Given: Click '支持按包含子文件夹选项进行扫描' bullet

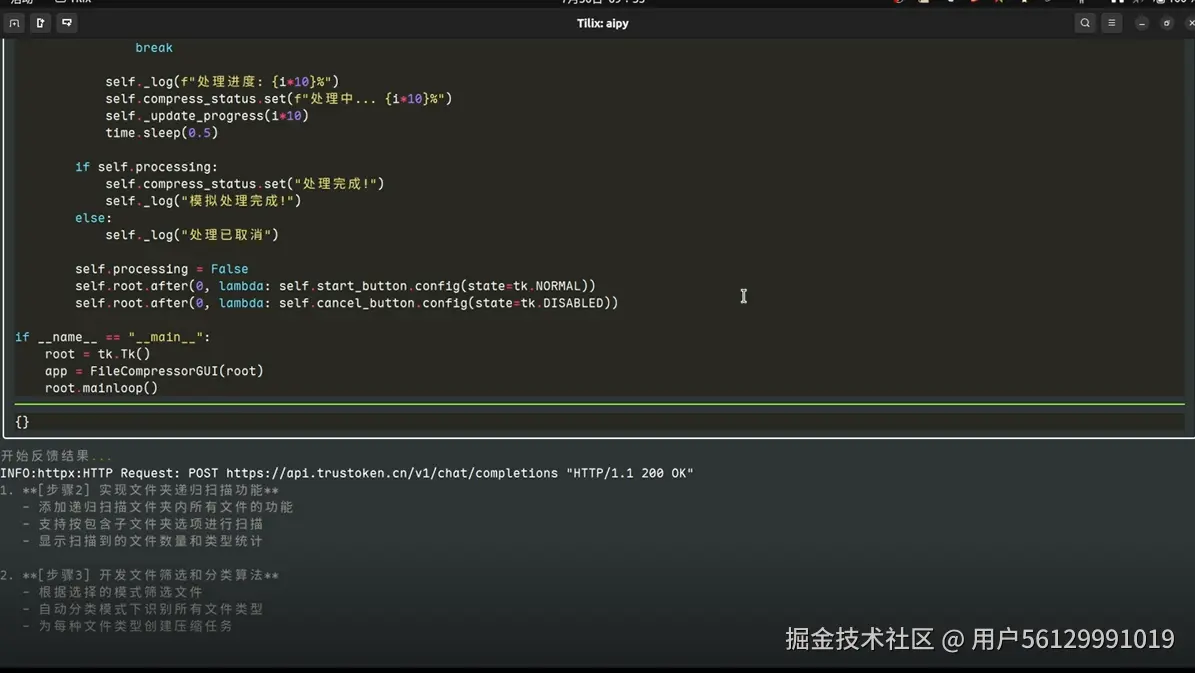Looking at the screenshot, I should 150,524.
